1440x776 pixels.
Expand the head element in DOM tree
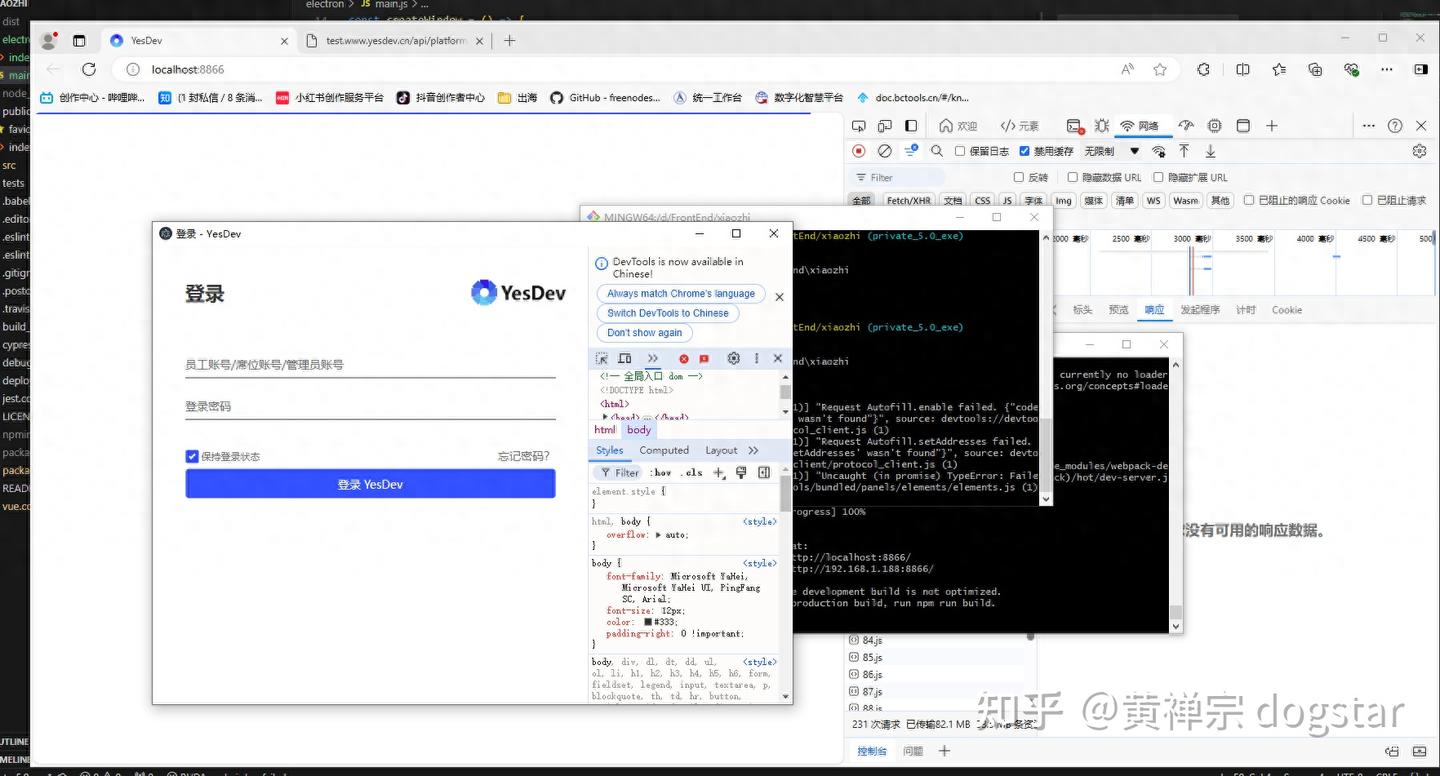pyautogui.click(x=605, y=417)
